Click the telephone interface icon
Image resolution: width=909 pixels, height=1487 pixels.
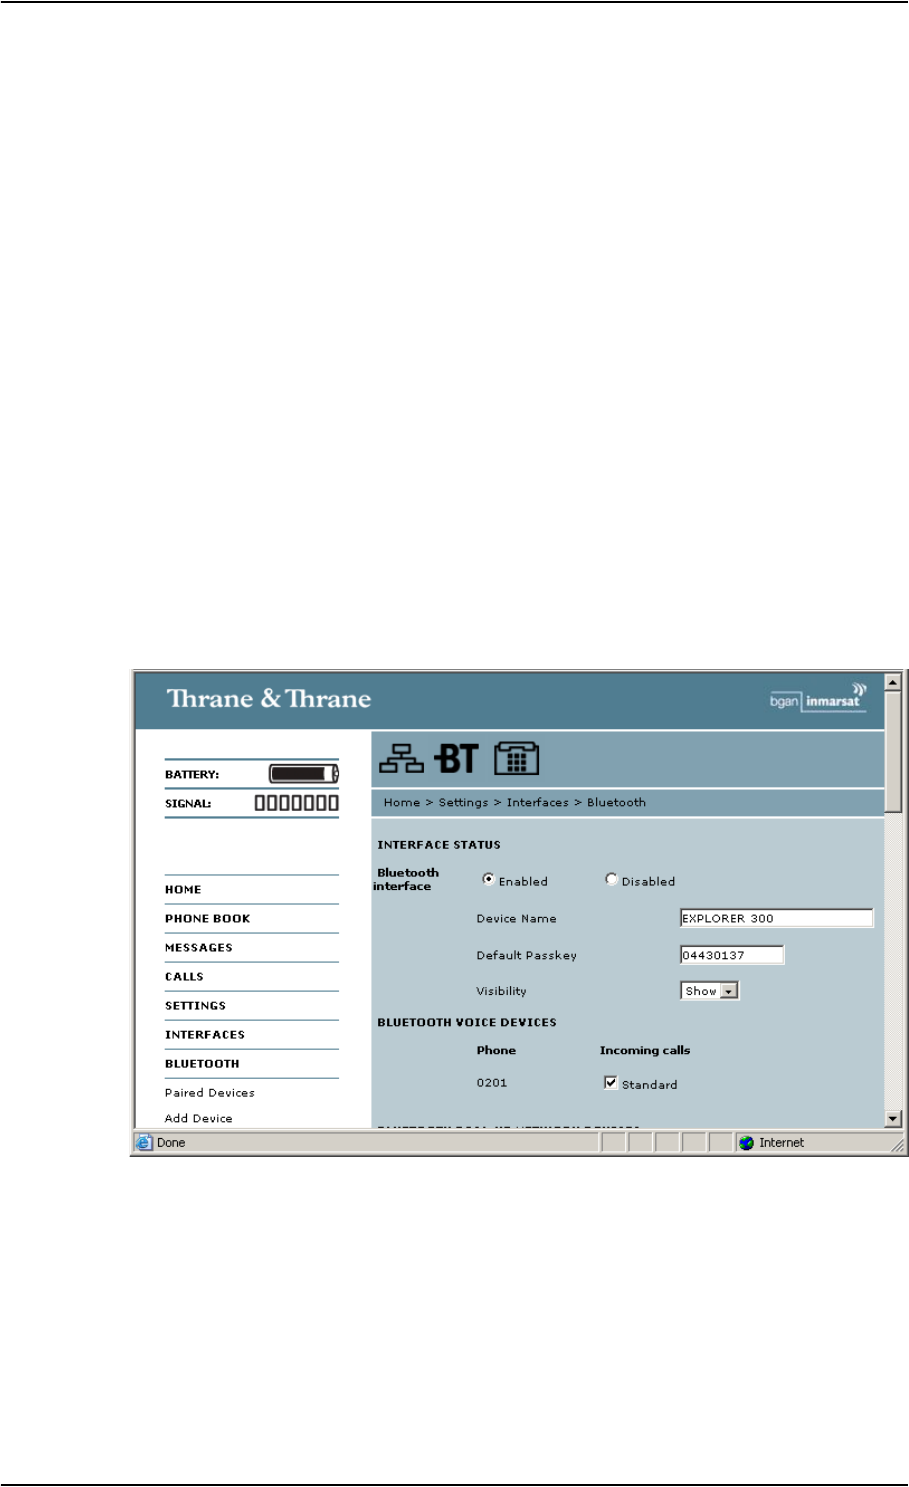tap(516, 759)
